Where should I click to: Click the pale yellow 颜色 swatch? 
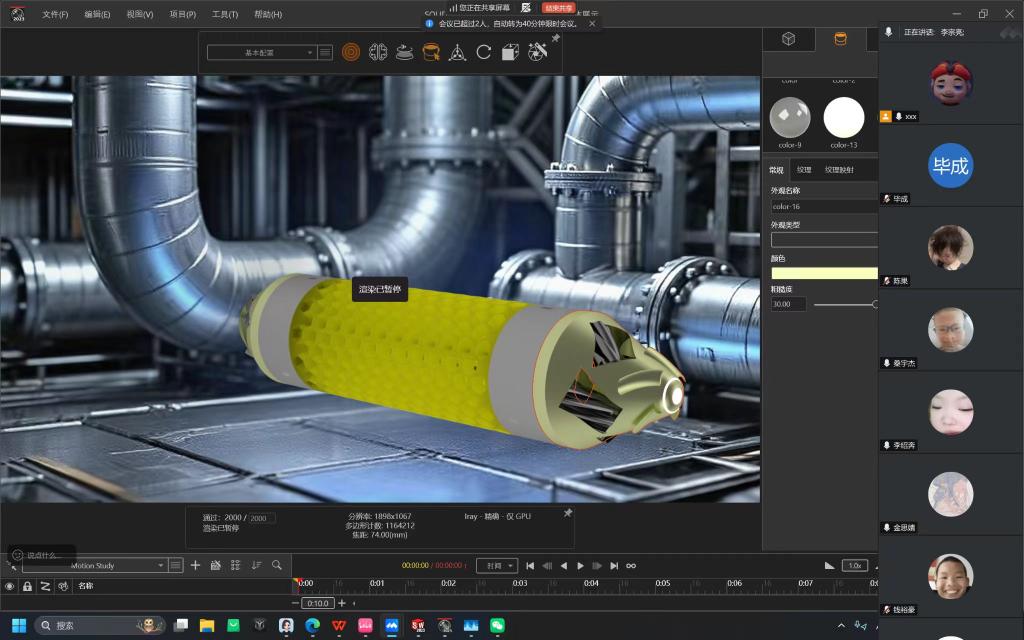click(x=824, y=273)
